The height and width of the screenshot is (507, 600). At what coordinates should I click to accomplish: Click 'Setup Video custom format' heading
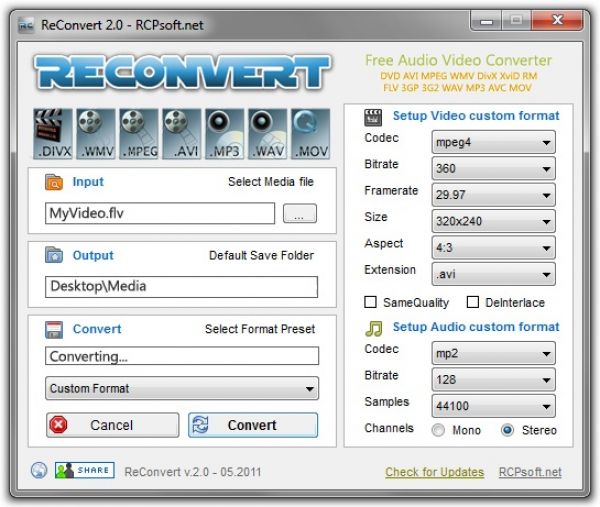tap(476, 116)
